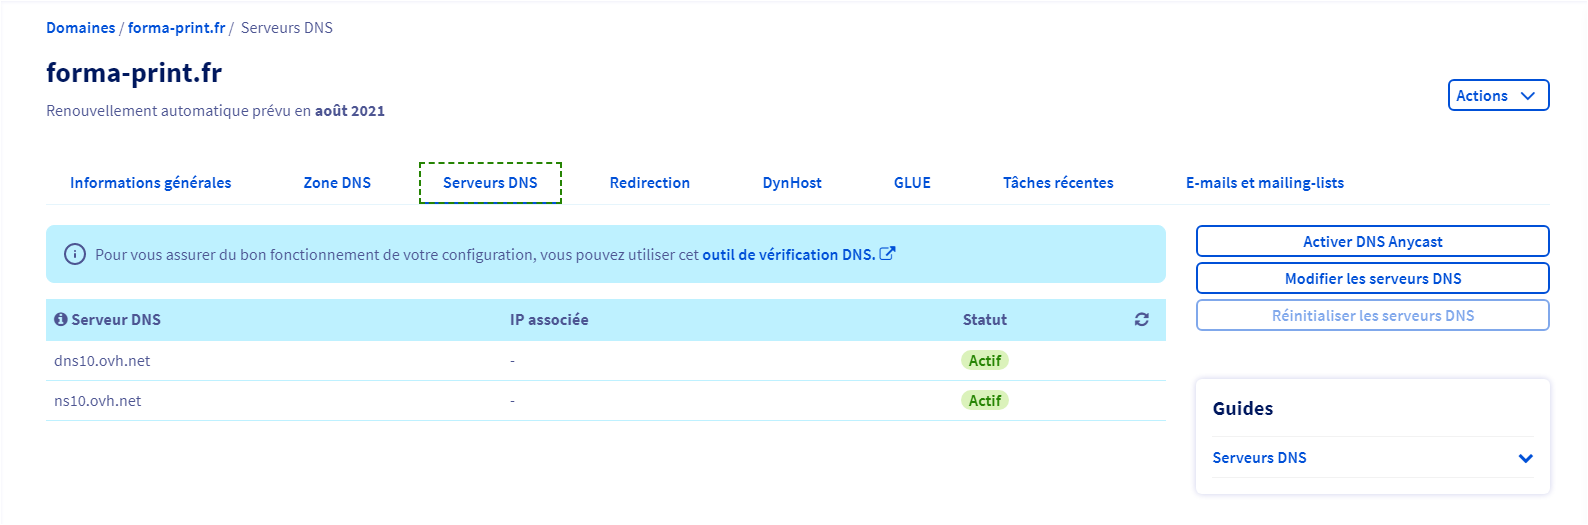Click the refresh icon in Statut column
The width and height of the screenshot is (1588, 525).
point(1141,320)
